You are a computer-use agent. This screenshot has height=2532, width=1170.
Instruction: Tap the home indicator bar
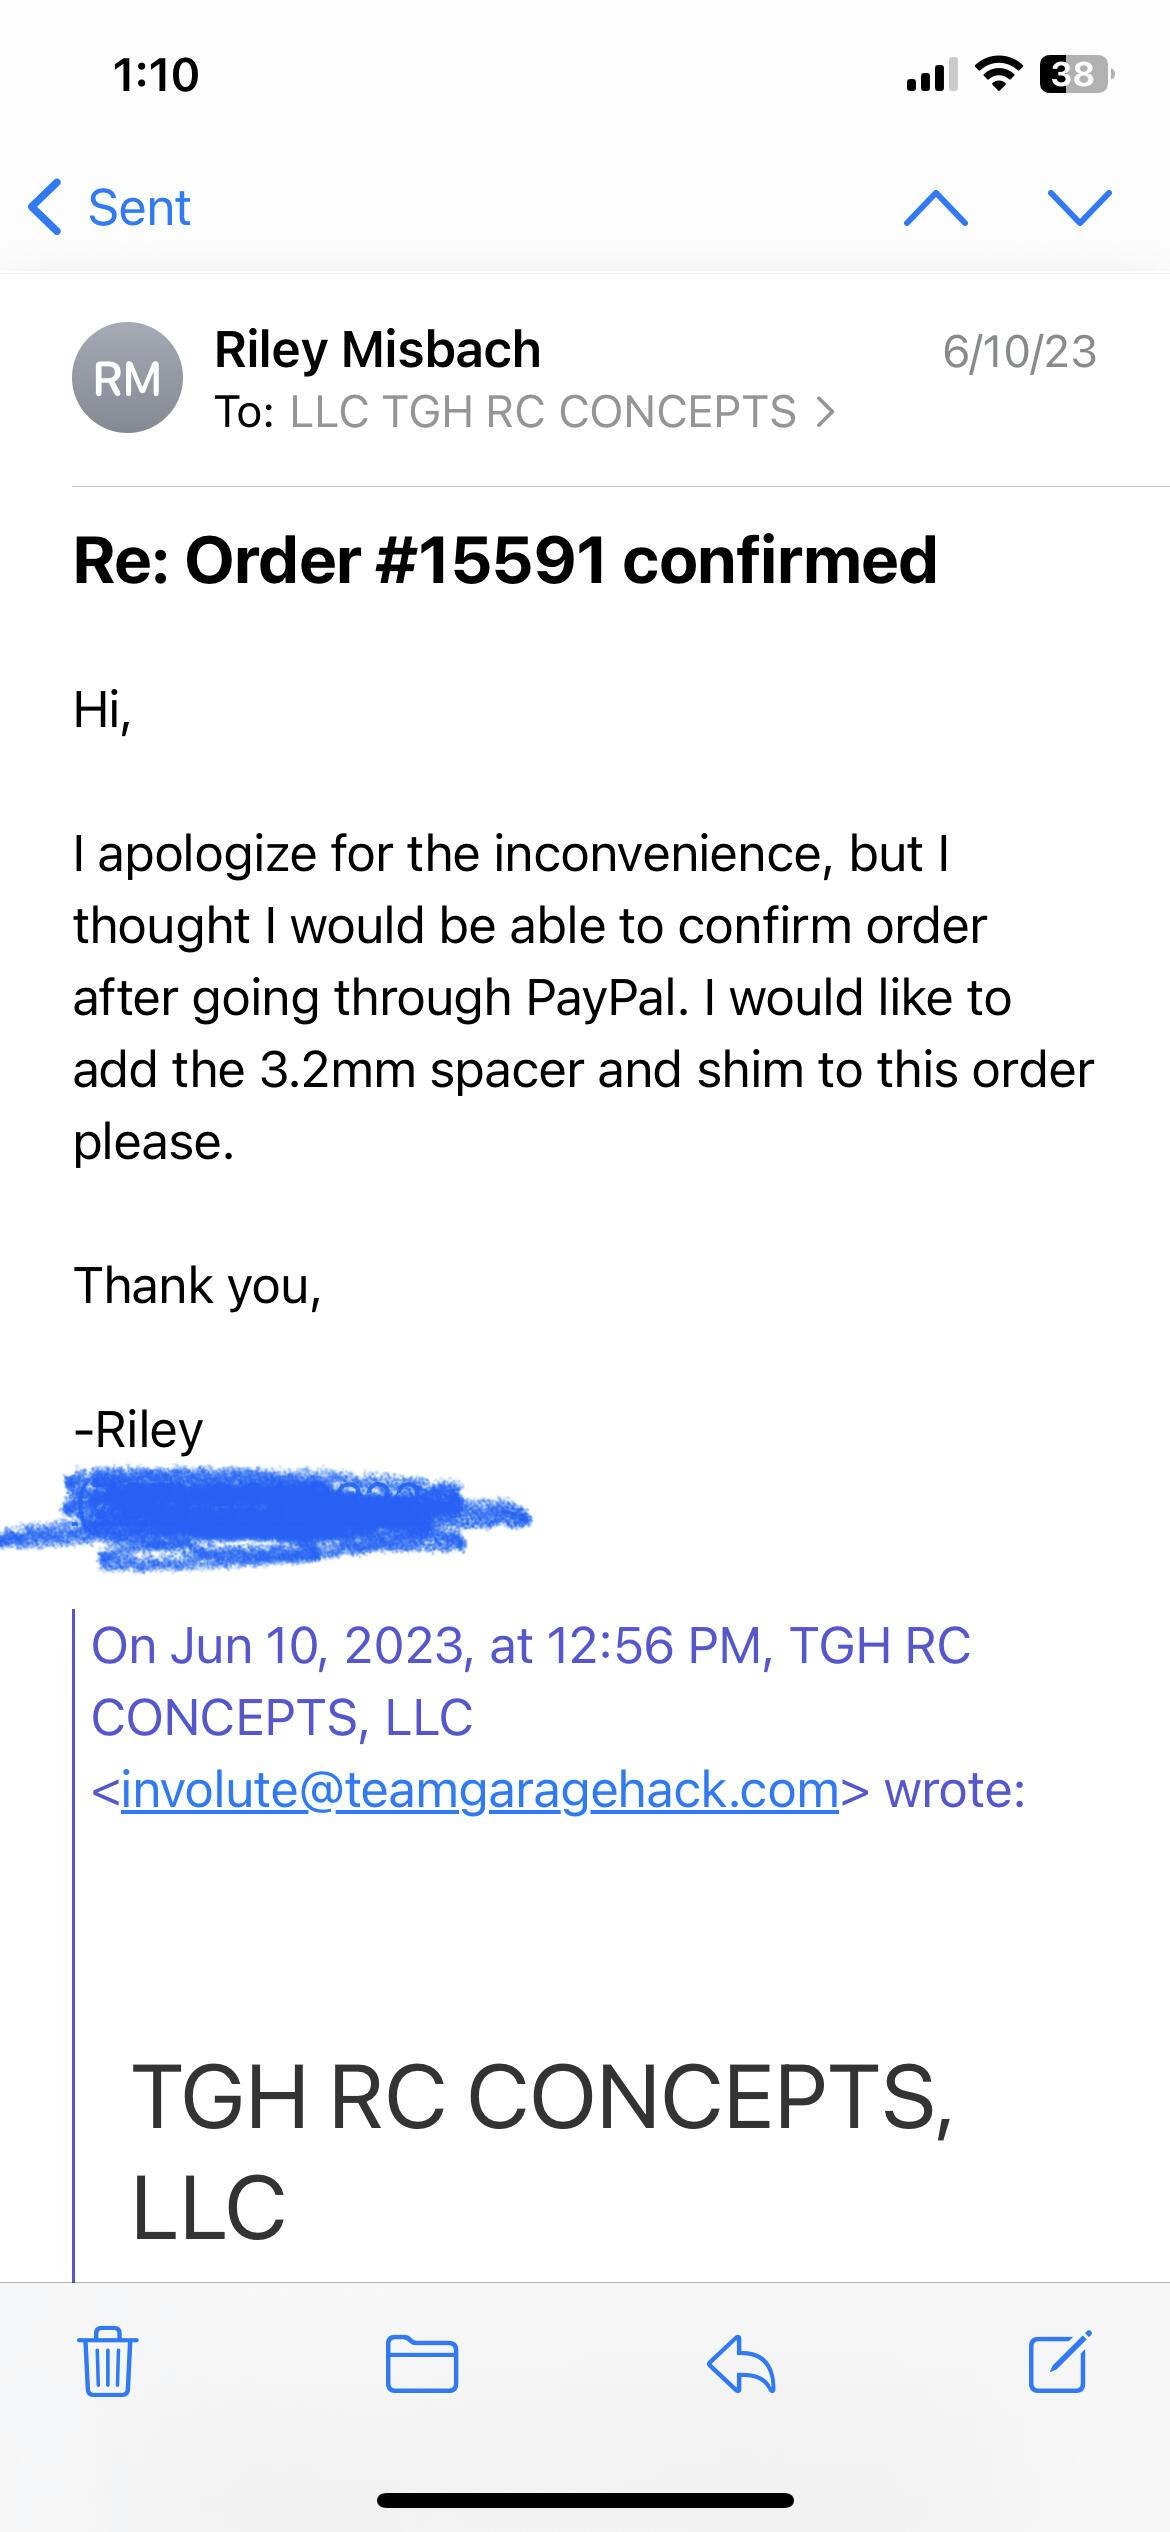click(585, 2500)
